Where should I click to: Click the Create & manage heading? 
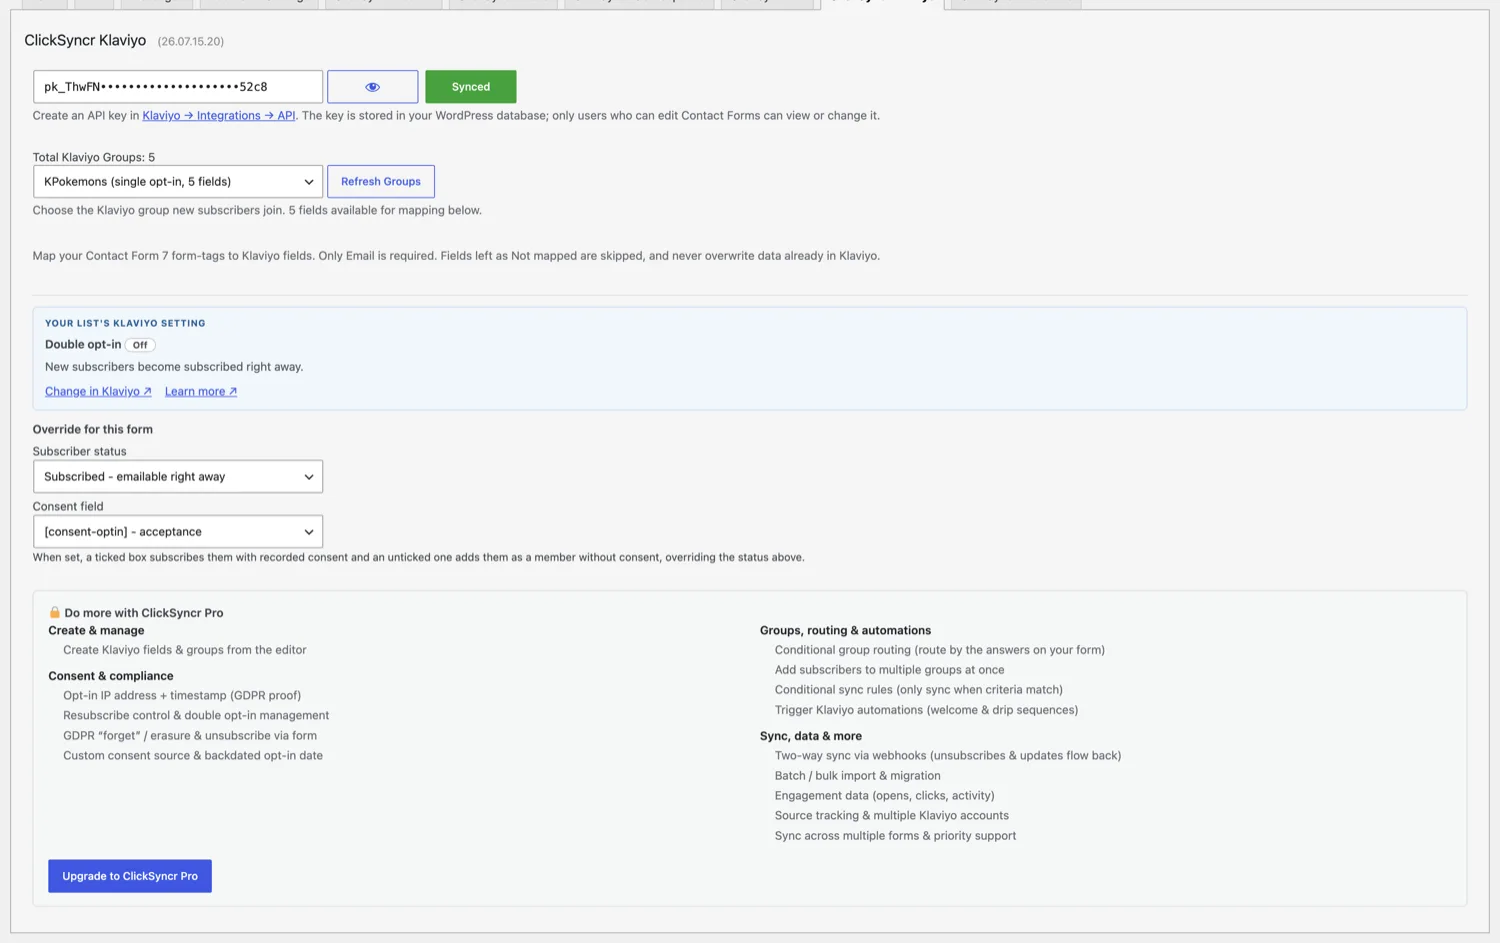(96, 631)
